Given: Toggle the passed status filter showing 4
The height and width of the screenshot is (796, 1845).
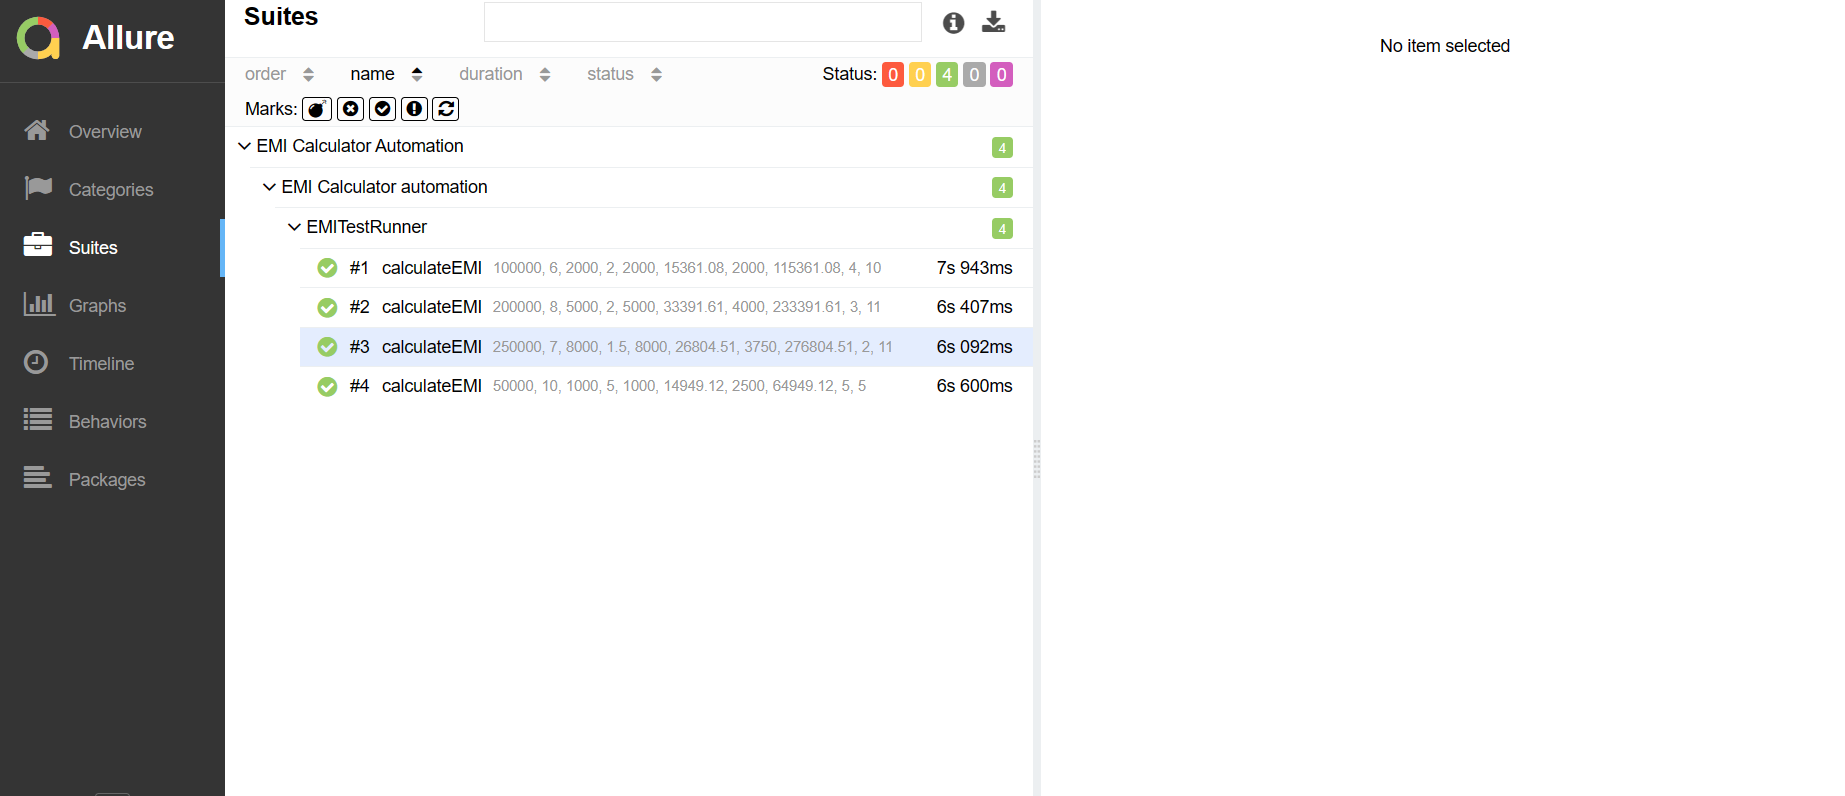Looking at the screenshot, I should click(947, 75).
